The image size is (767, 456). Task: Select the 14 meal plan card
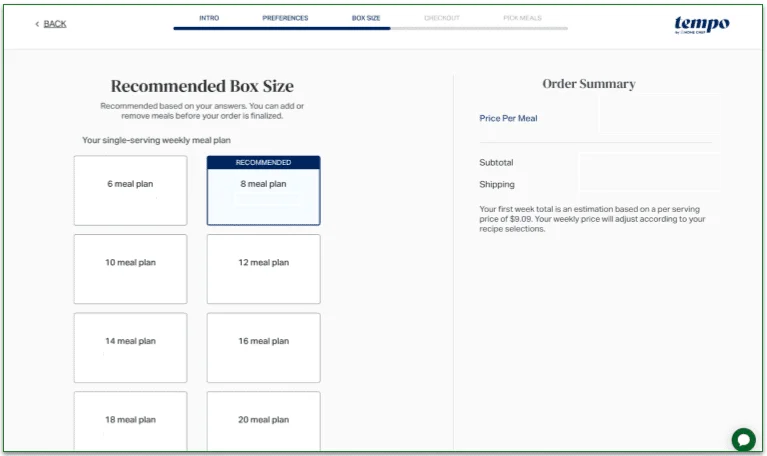[x=130, y=346]
